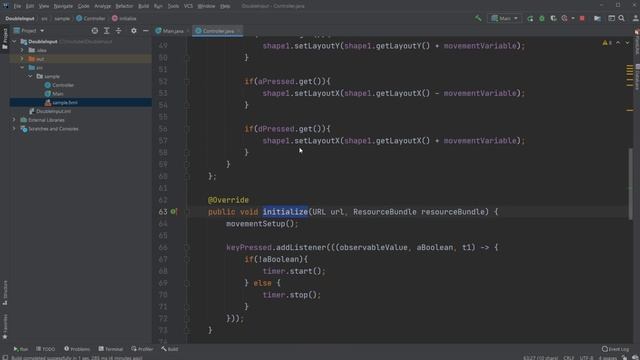640x360 pixels.
Task: Expand the out folder arrow
Action: point(22,59)
